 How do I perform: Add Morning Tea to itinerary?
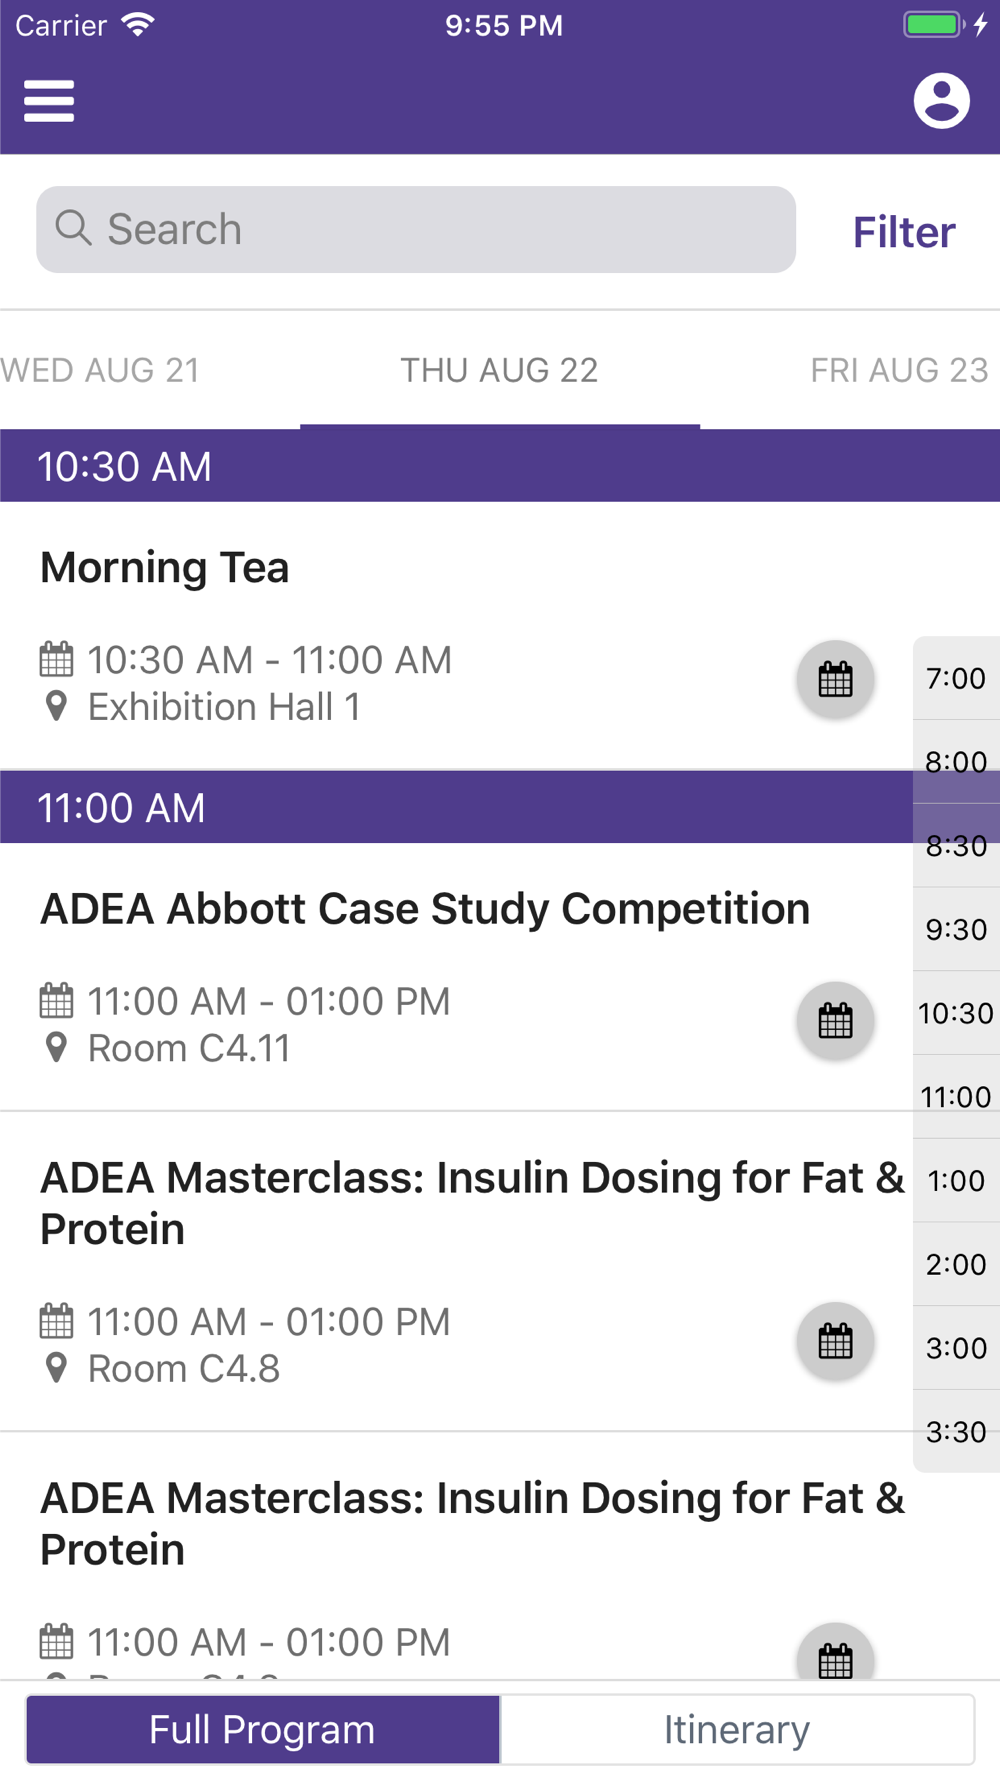(x=835, y=680)
